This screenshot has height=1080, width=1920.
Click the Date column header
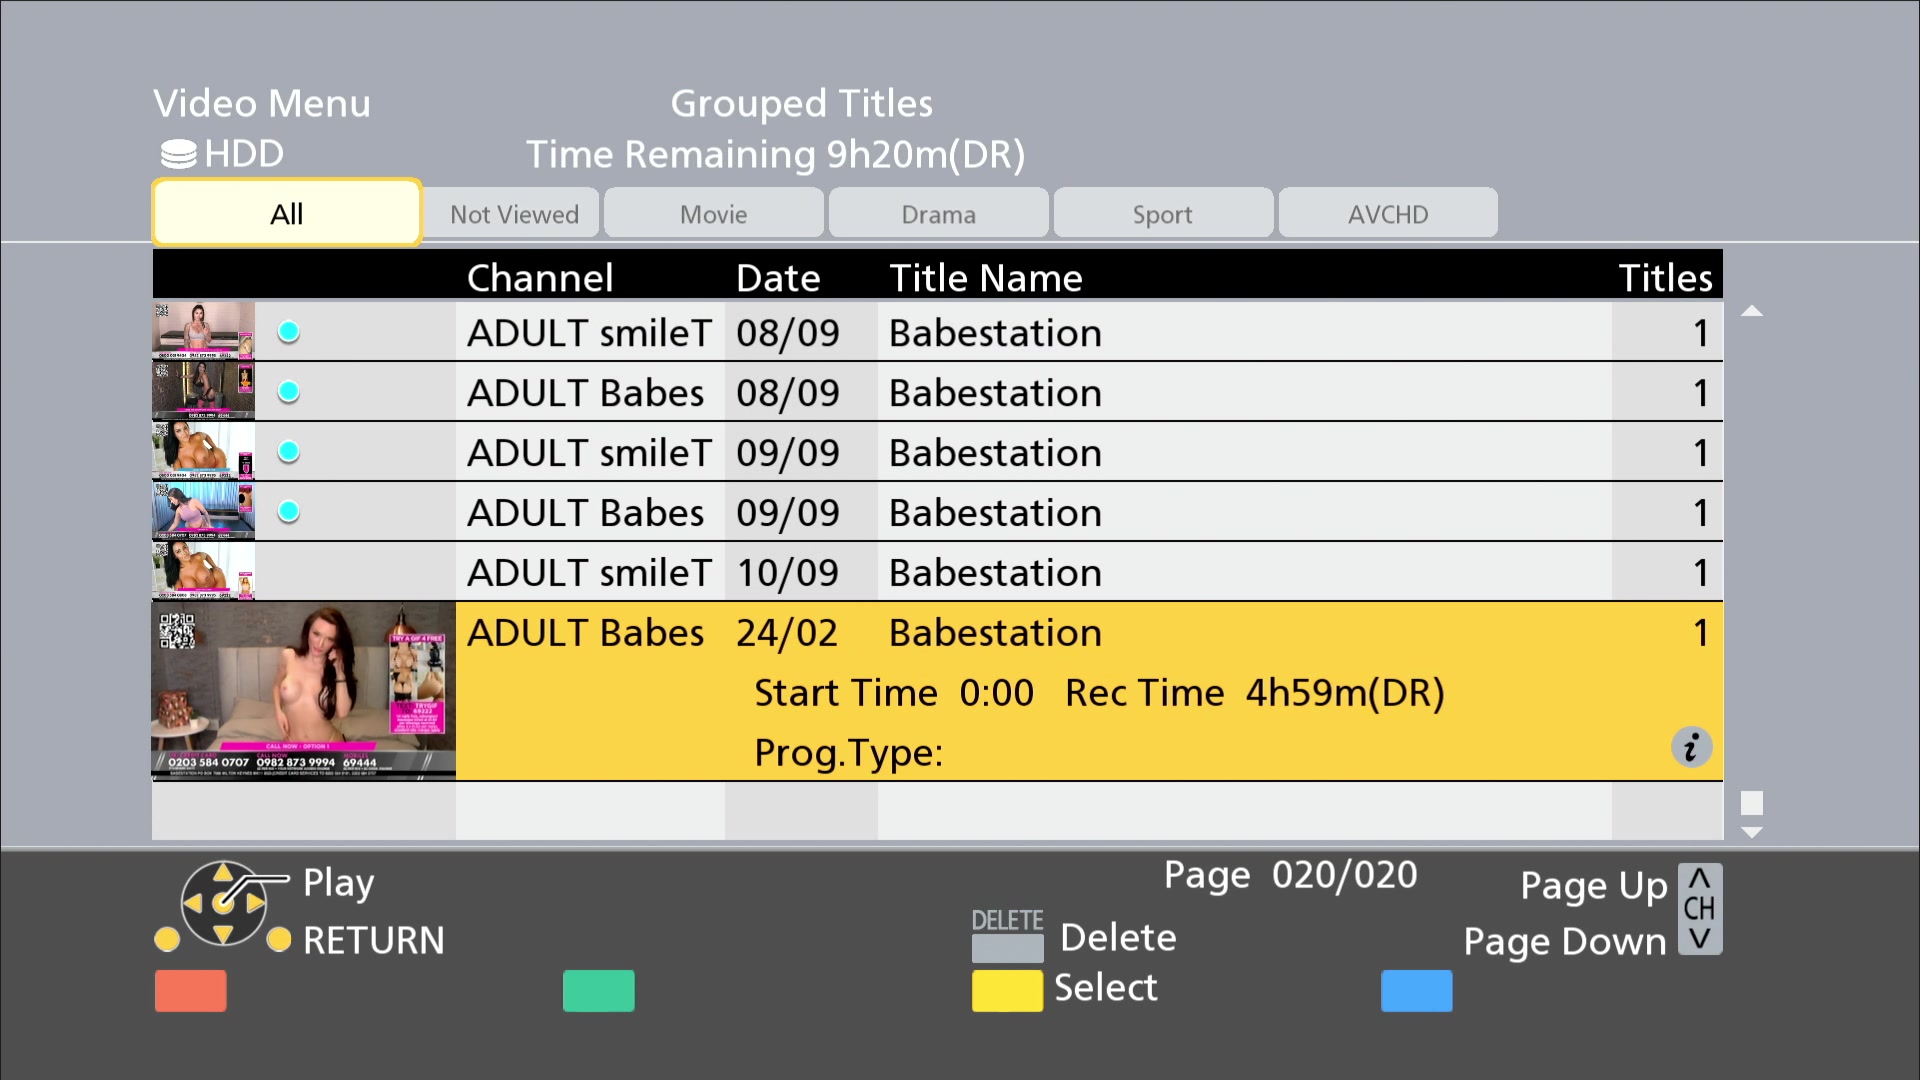pos(778,277)
